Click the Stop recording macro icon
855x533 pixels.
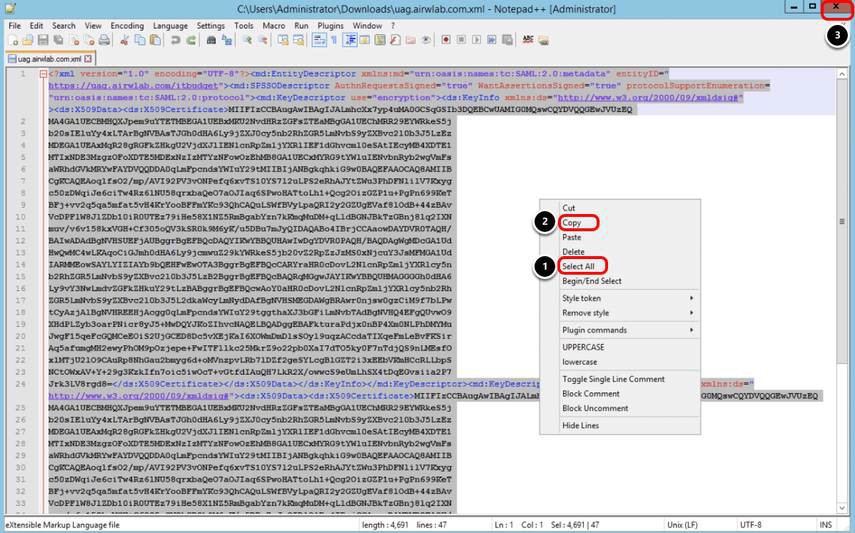(461, 40)
